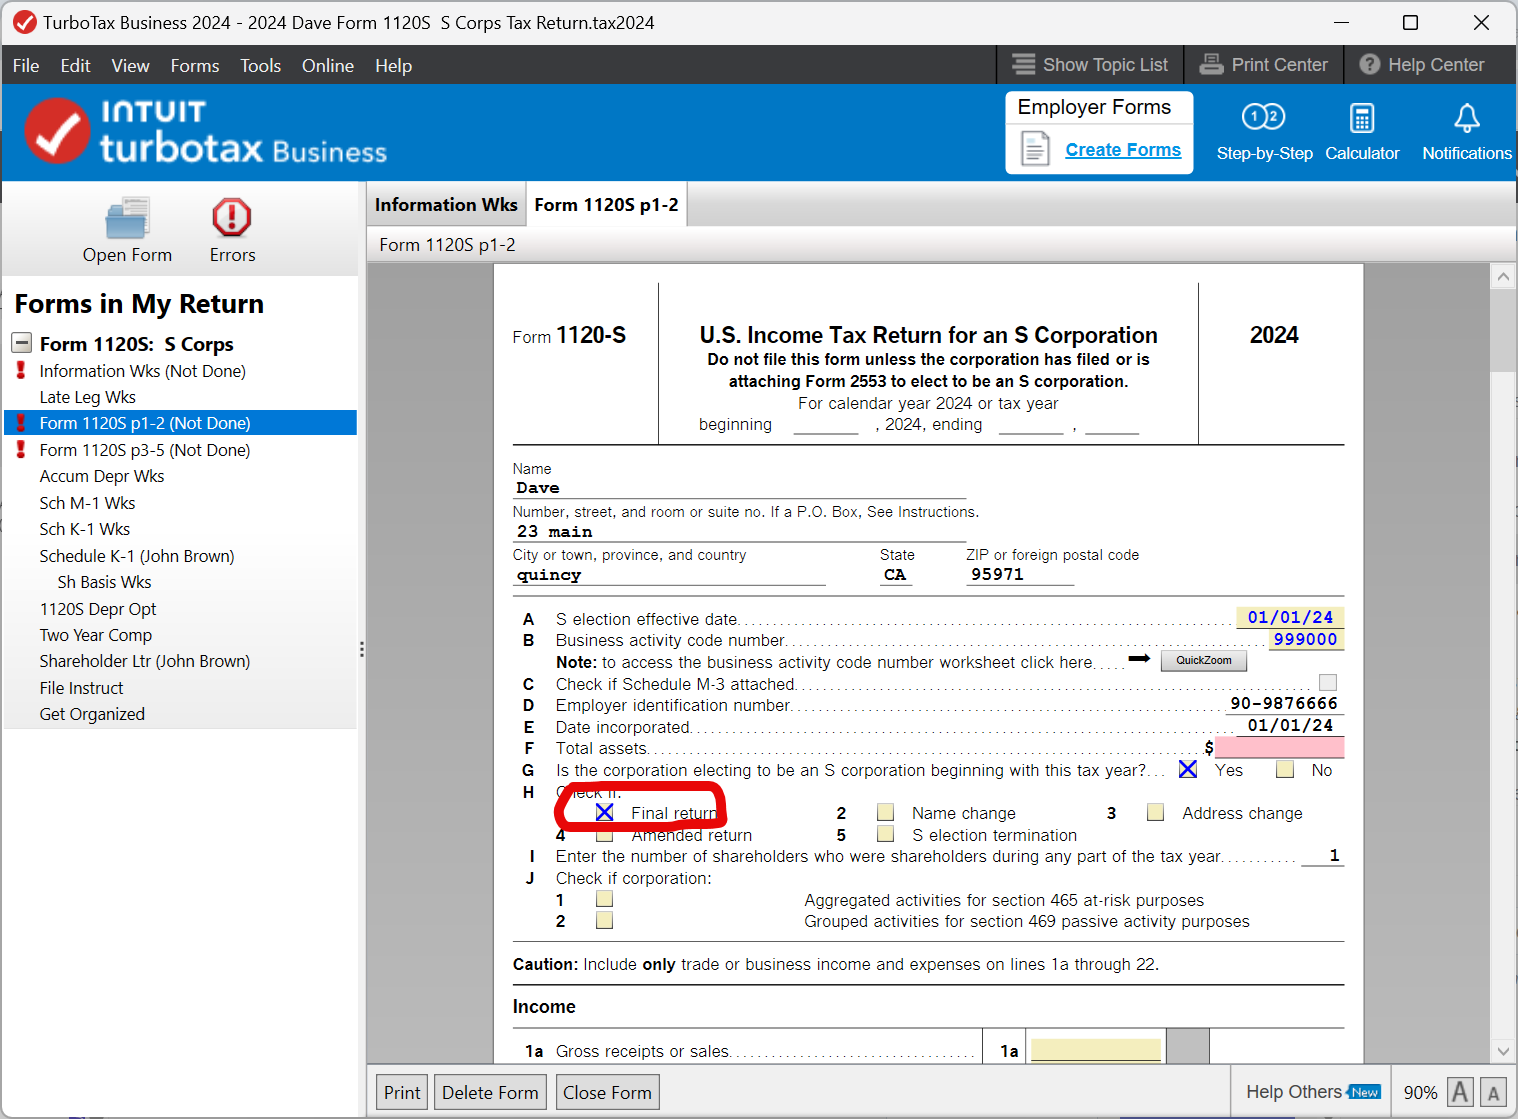This screenshot has height=1119, width=1518.
Task: Click the Show Topic List icon
Action: 1023,64
